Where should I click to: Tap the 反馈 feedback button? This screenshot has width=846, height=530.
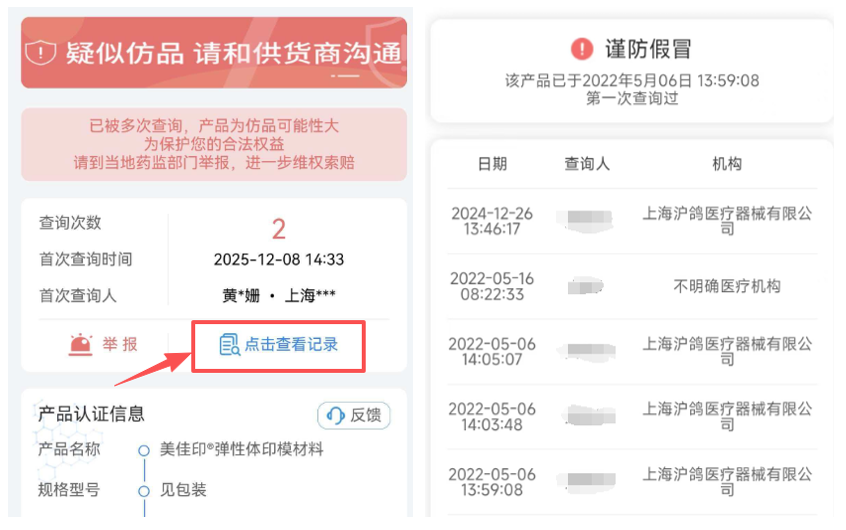(354, 416)
